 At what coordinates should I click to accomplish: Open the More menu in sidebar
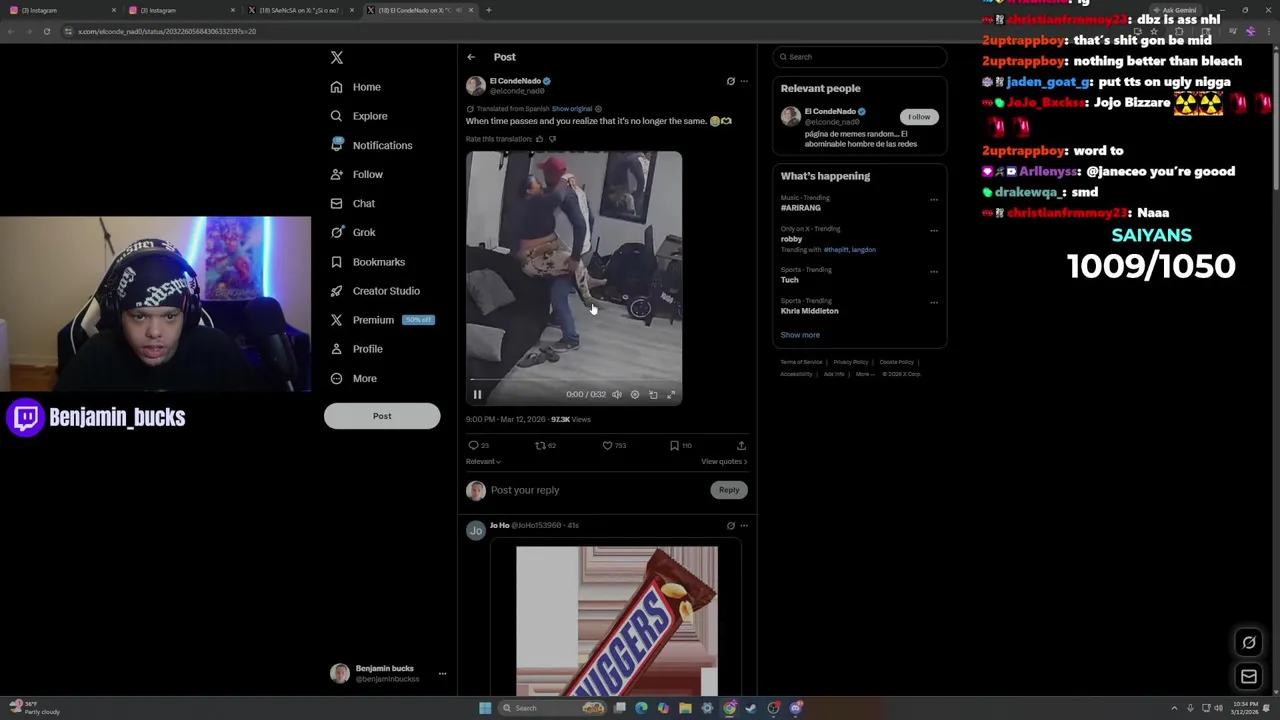(x=354, y=379)
